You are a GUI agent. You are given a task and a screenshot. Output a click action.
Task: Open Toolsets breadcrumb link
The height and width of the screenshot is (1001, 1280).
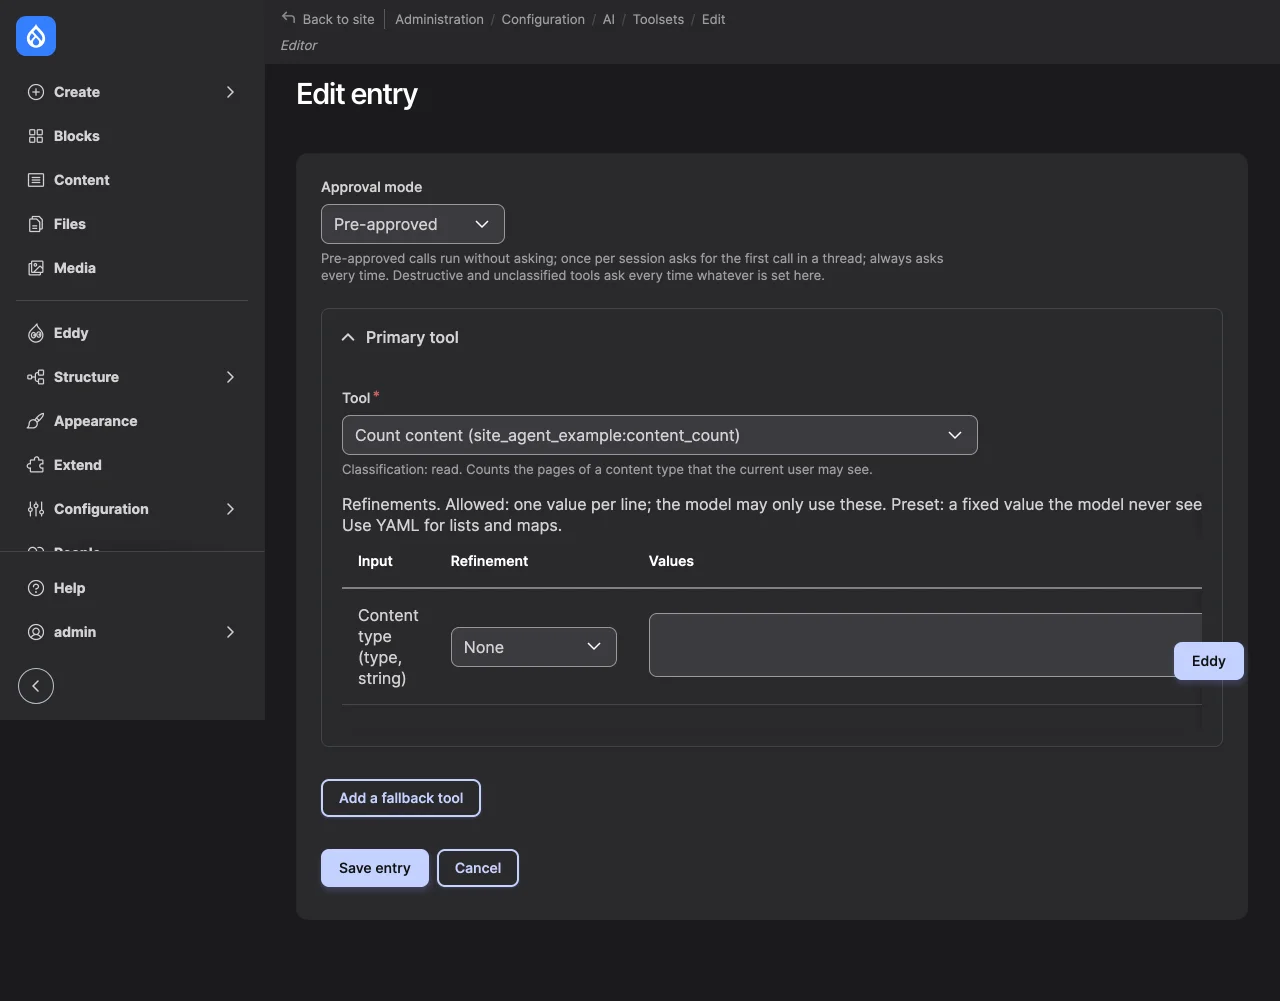tap(658, 19)
